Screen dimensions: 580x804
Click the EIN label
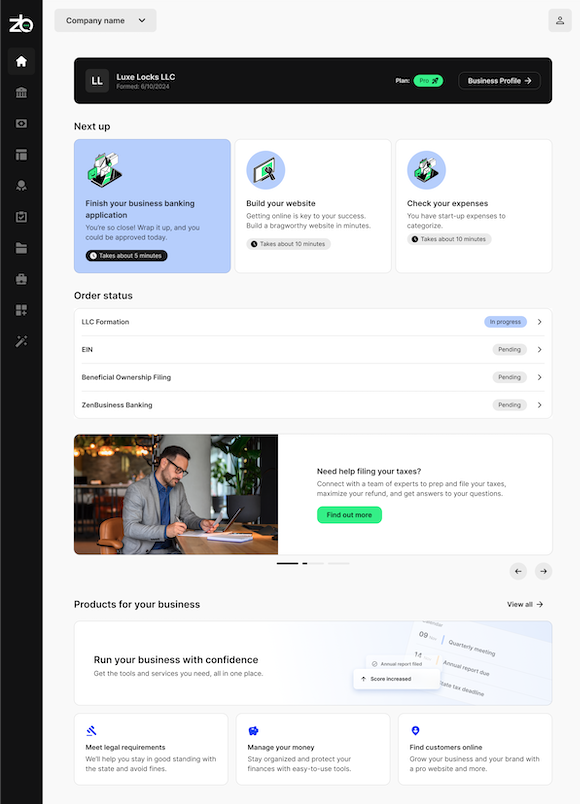[x=87, y=350]
